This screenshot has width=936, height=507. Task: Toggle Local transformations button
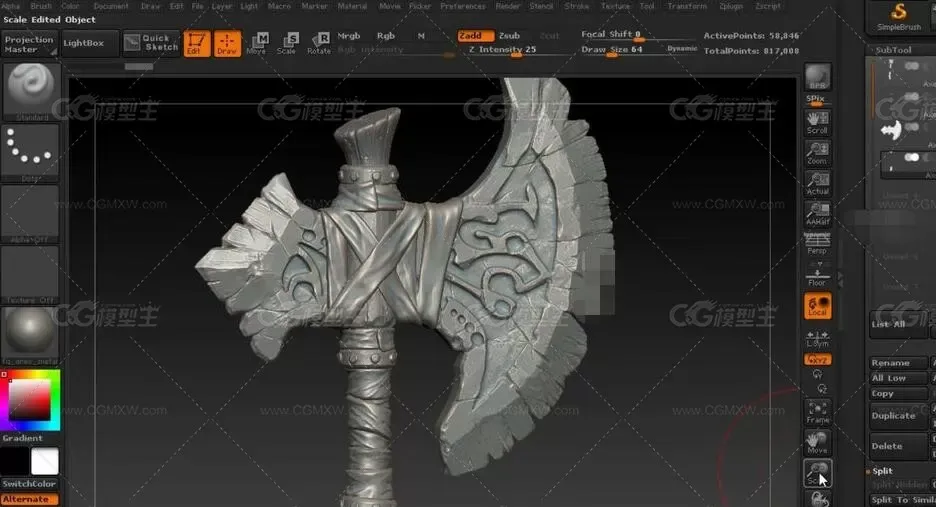pyautogui.click(x=817, y=306)
